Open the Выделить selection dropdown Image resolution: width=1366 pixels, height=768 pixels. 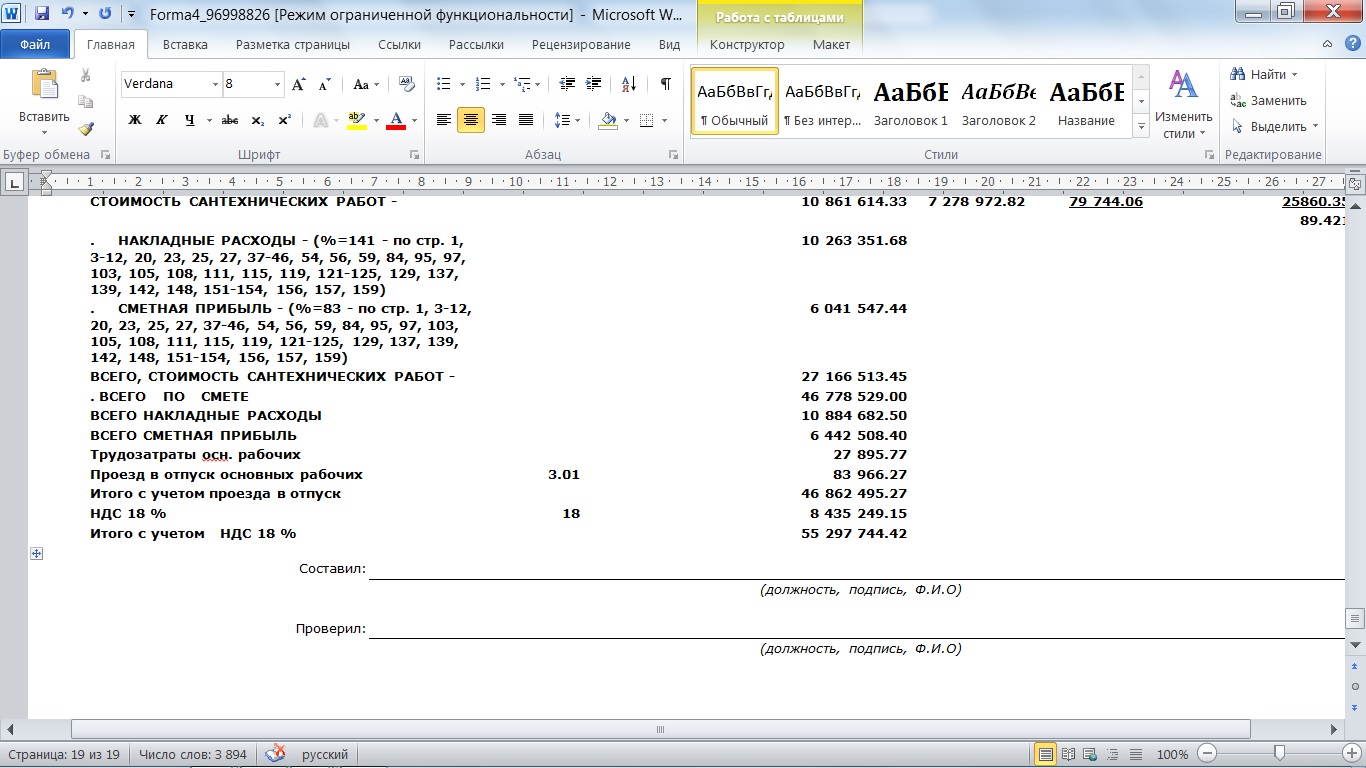click(x=1275, y=127)
